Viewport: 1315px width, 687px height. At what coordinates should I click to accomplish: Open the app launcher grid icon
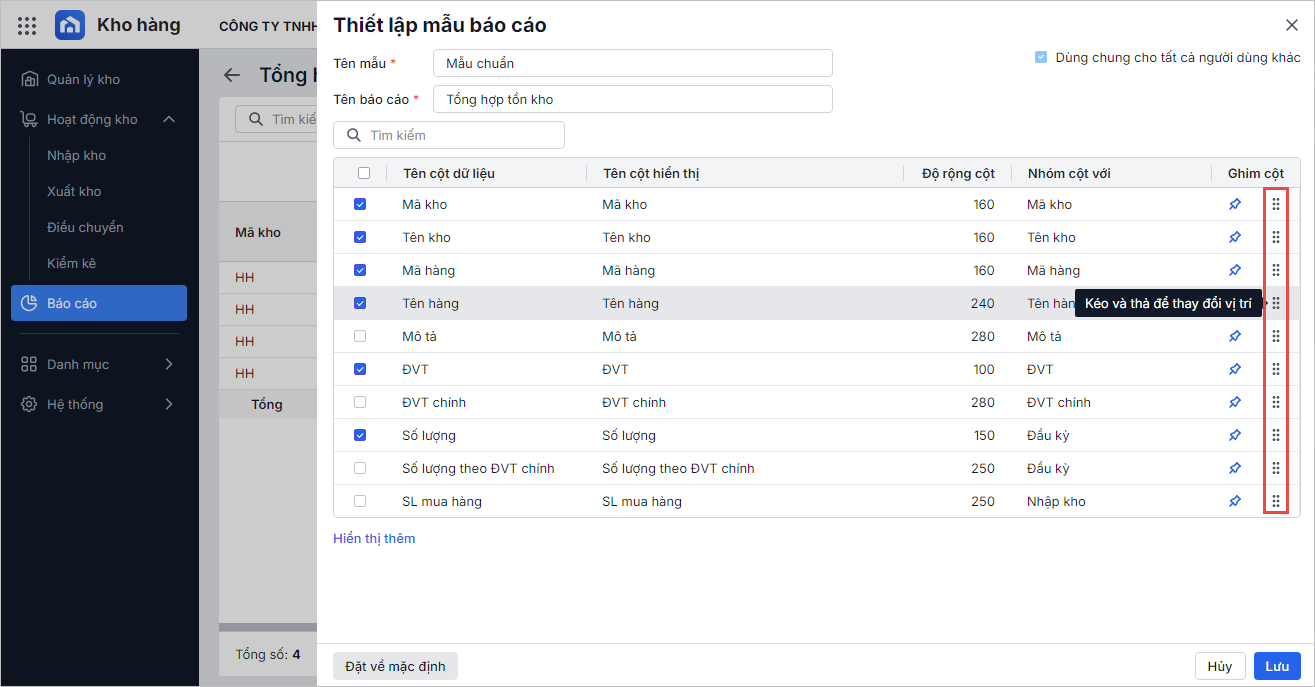click(27, 25)
